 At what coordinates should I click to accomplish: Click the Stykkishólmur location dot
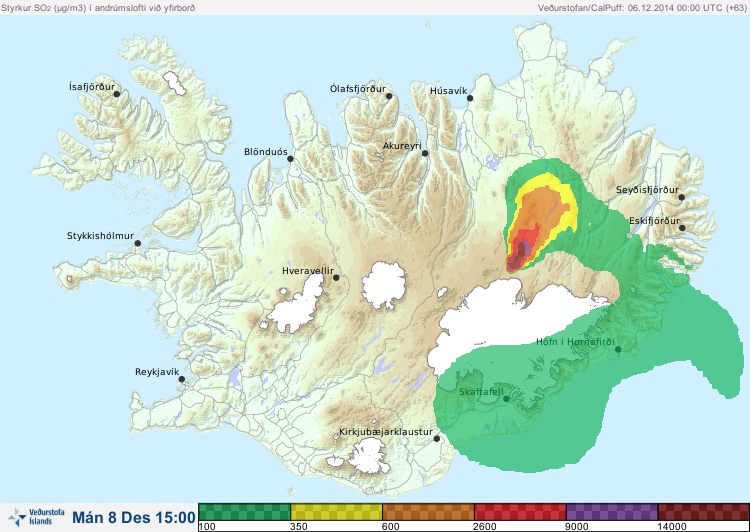pos(138,244)
